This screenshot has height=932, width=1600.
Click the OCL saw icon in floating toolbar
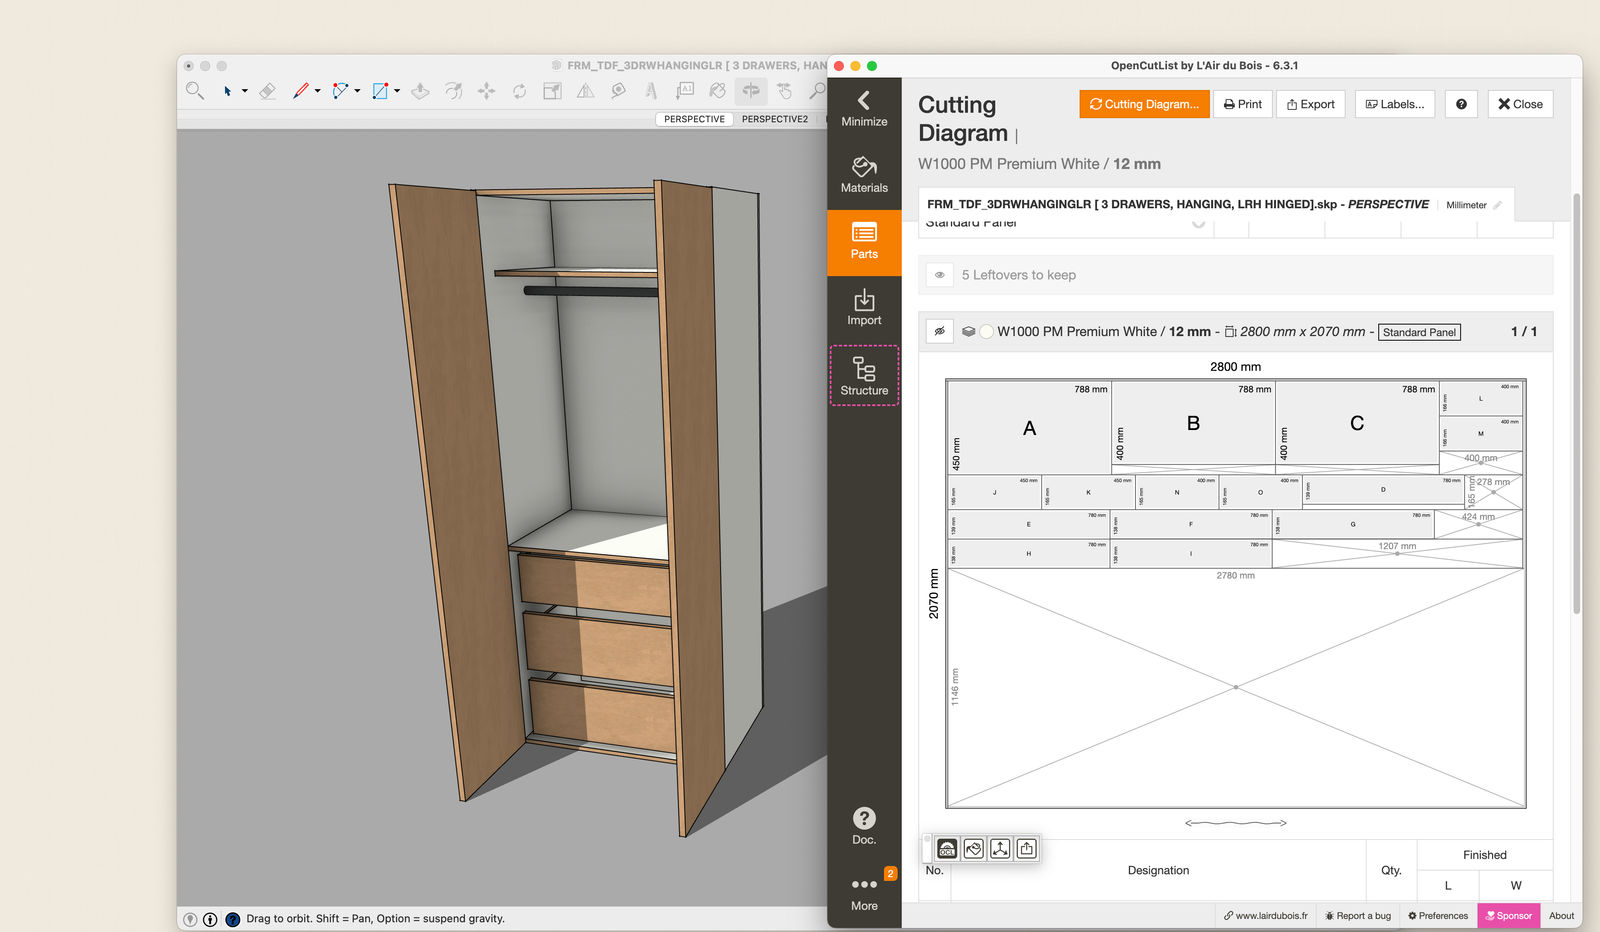pos(947,849)
